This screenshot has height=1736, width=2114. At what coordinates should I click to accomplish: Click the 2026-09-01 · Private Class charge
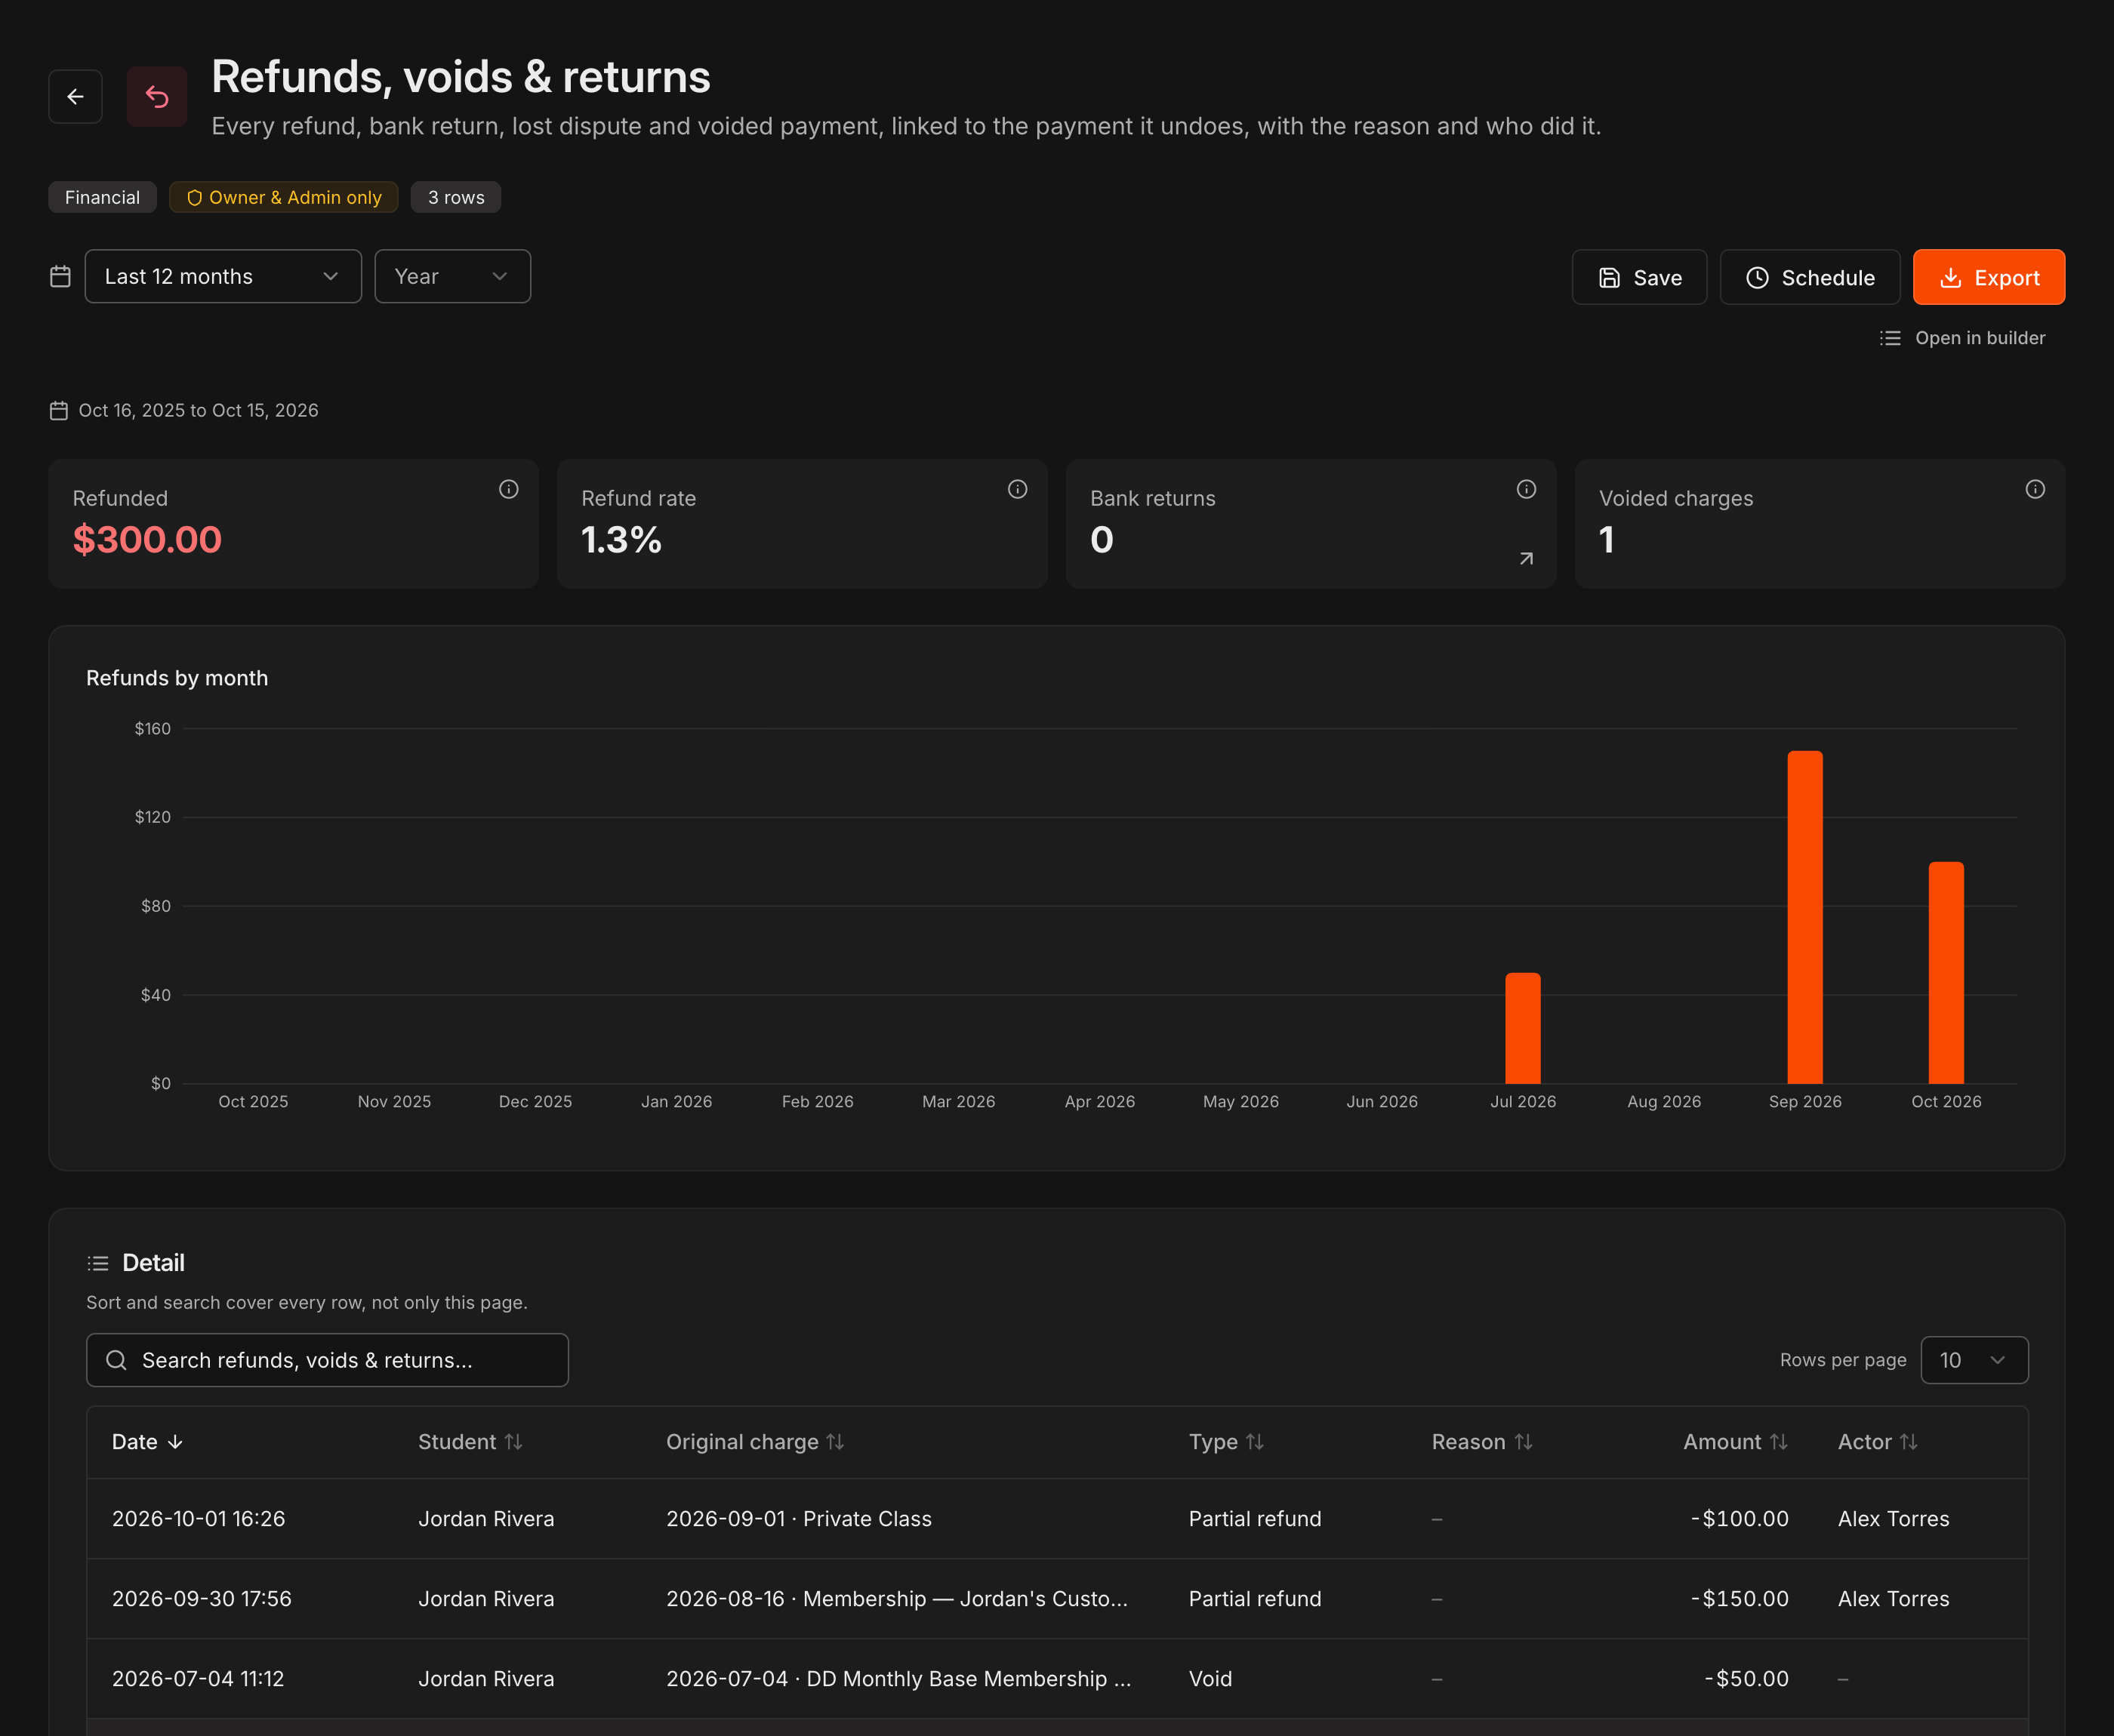[x=799, y=1518]
